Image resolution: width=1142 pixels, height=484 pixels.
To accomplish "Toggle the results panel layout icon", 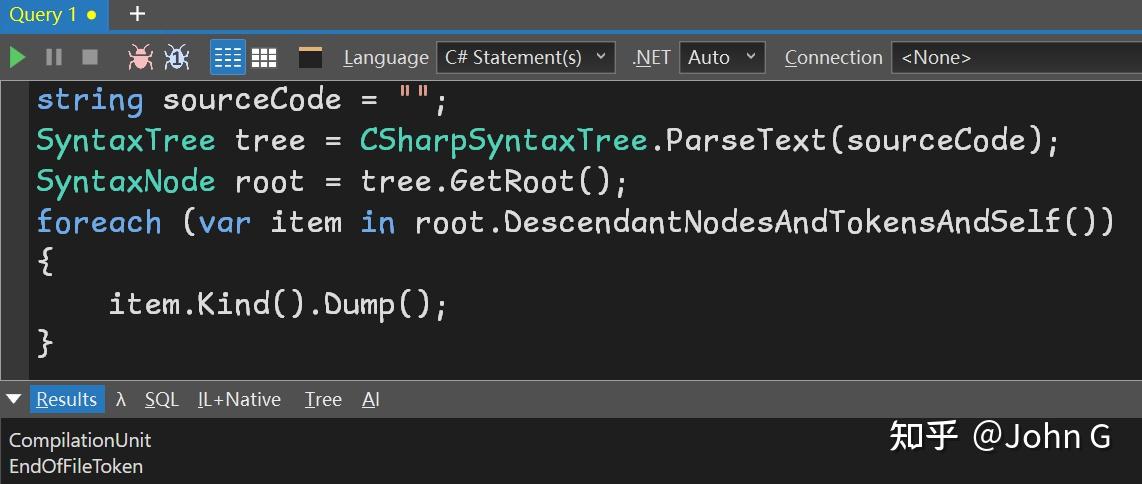I will (x=310, y=57).
